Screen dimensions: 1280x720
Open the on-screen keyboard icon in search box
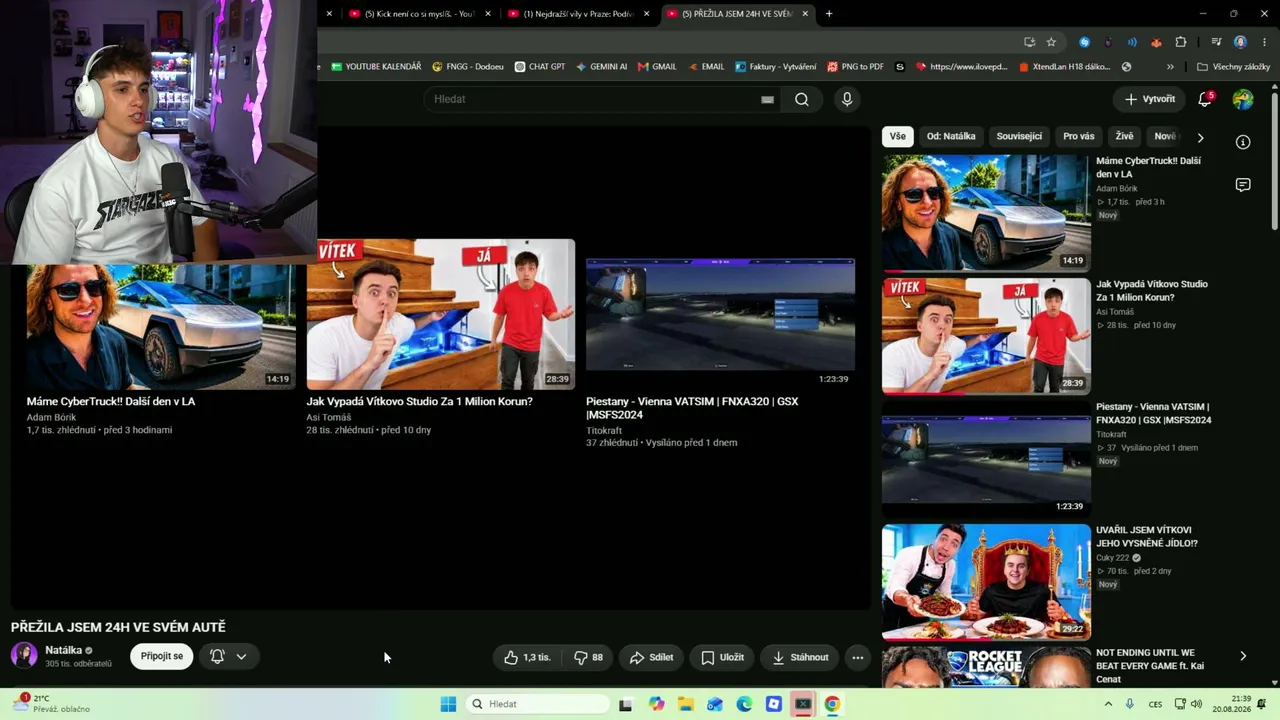767,99
